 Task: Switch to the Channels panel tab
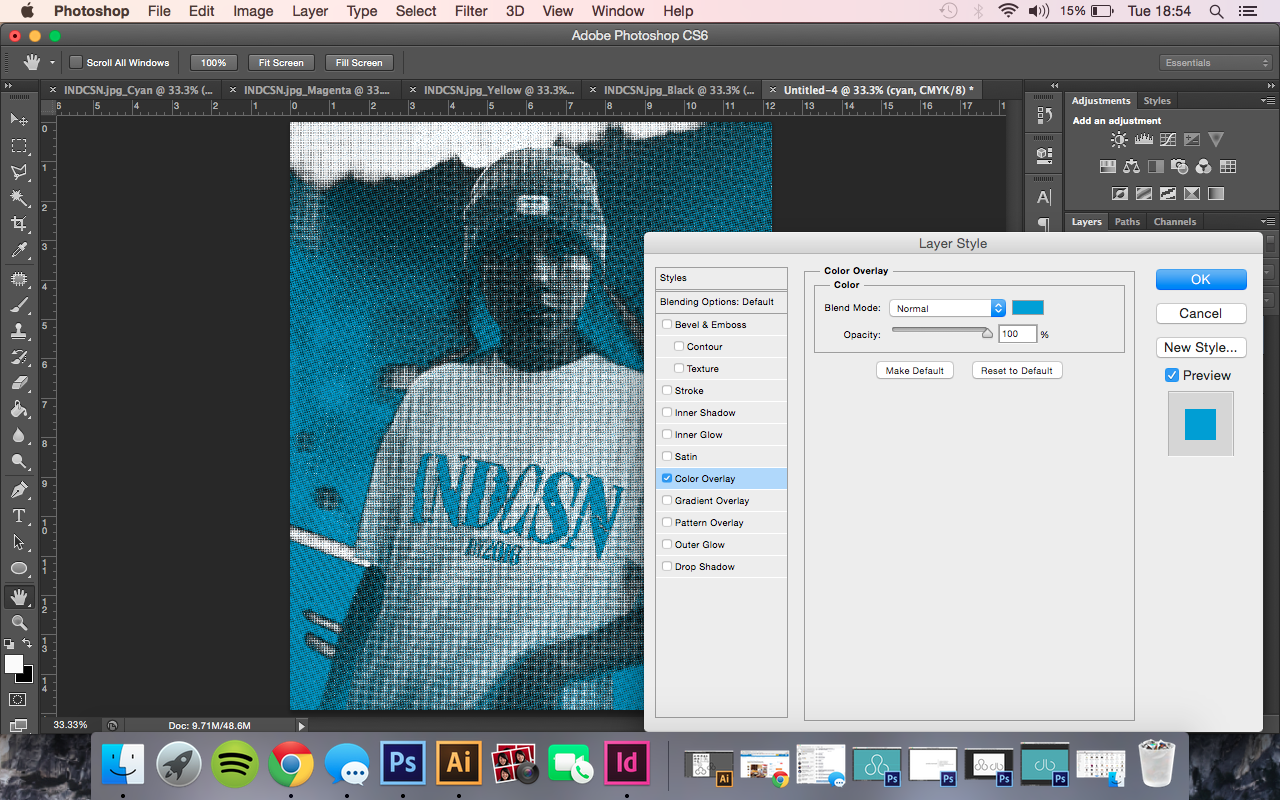point(1175,222)
